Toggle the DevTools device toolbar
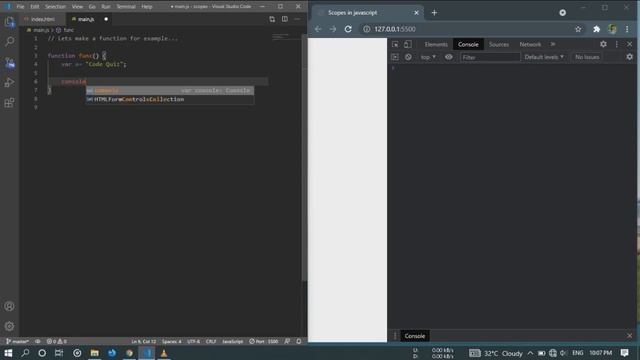This screenshot has width=640, height=360. point(408,44)
